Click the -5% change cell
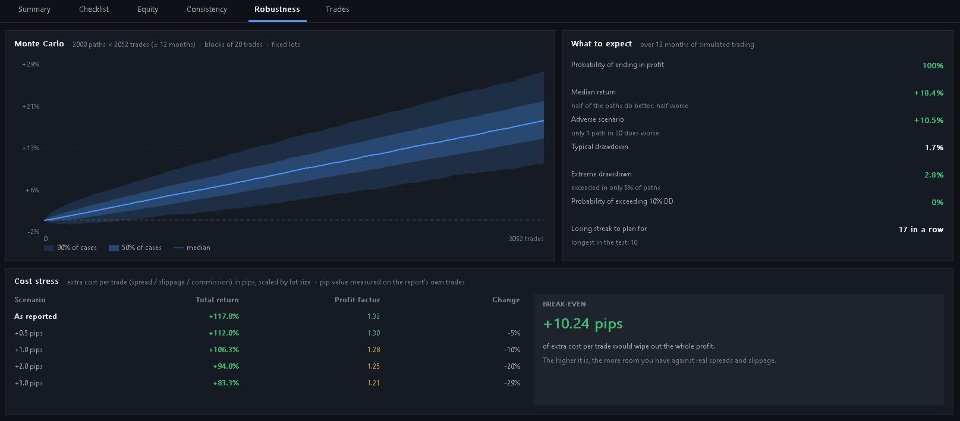The width and height of the screenshot is (960, 421). click(x=513, y=333)
